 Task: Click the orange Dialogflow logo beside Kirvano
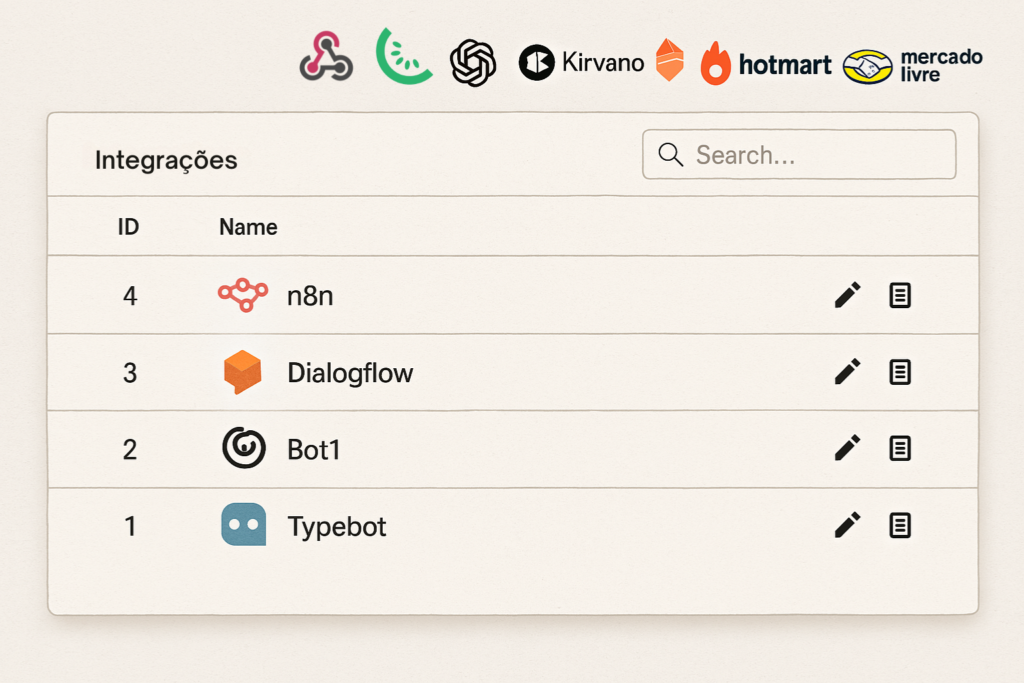point(670,59)
